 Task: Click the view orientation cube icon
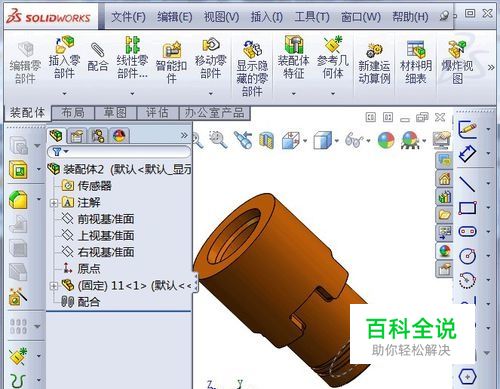(291, 140)
